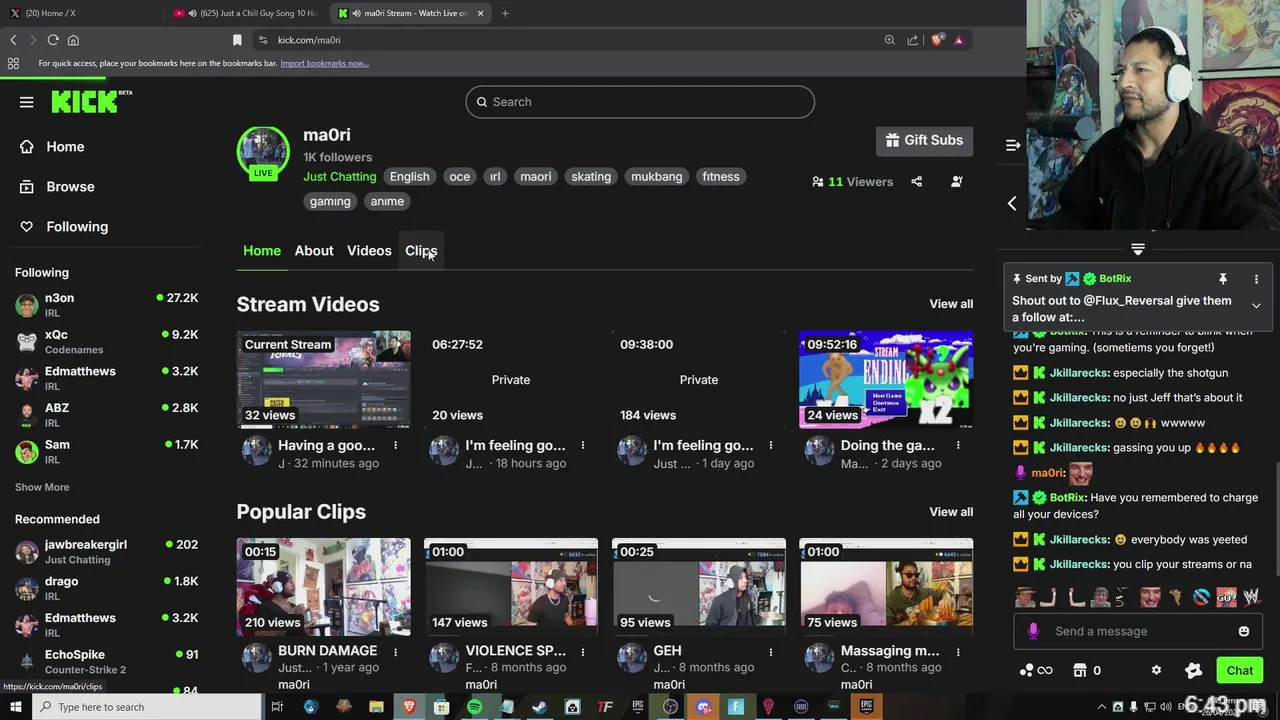The width and height of the screenshot is (1280, 720).
Task: Select the channel Home tab
Action: pos(262,251)
